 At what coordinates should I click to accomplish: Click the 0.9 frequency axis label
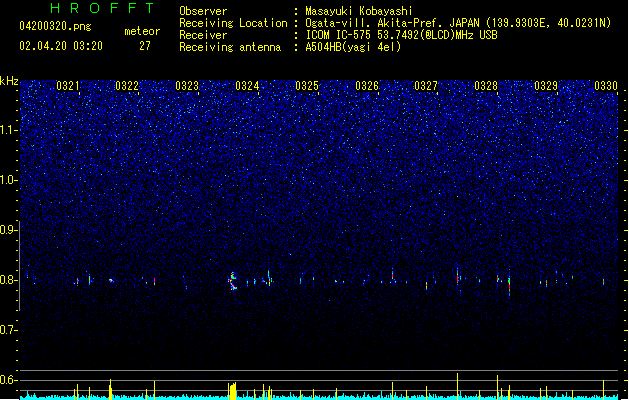(x=9, y=230)
